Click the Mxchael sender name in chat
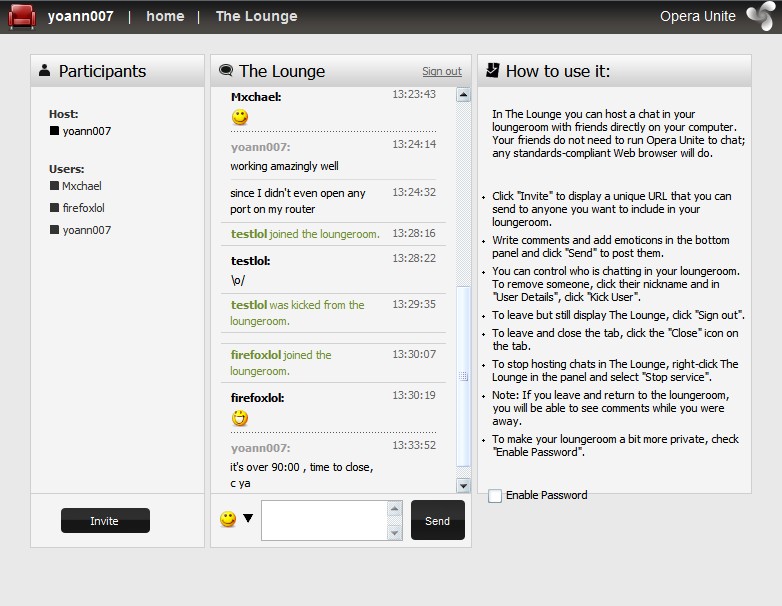The width and height of the screenshot is (782, 606). coord(256,97)
